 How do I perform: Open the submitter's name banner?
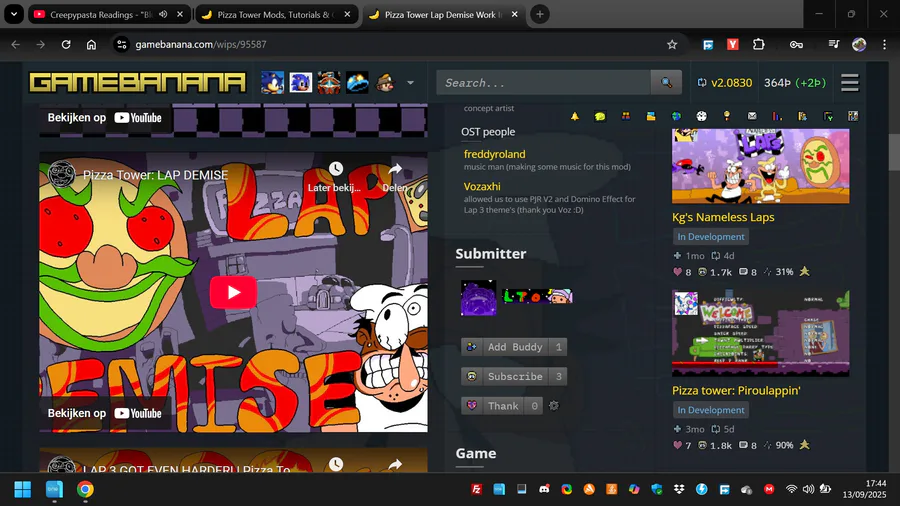tap(537, 296)
